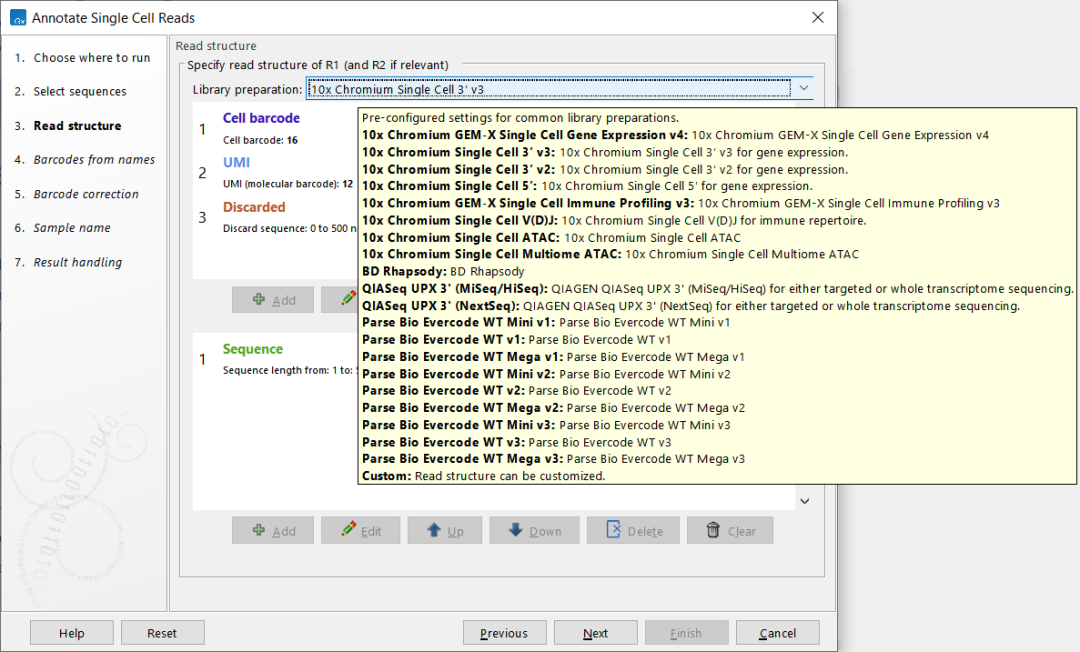Click the Next button
The image size is (1080, 652).
595,633
